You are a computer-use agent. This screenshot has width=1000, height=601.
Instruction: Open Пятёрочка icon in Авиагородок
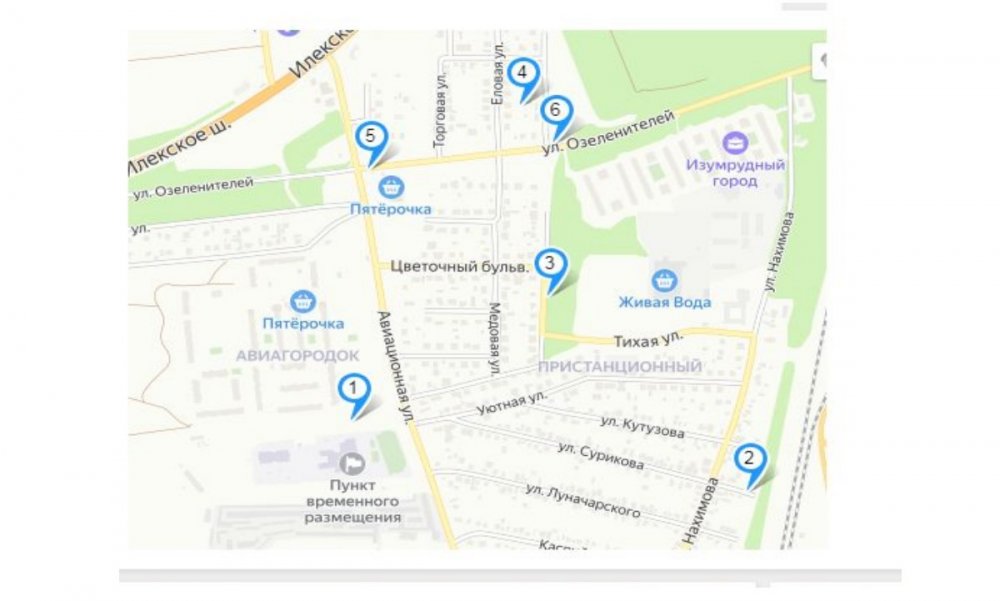click(302, 301)
